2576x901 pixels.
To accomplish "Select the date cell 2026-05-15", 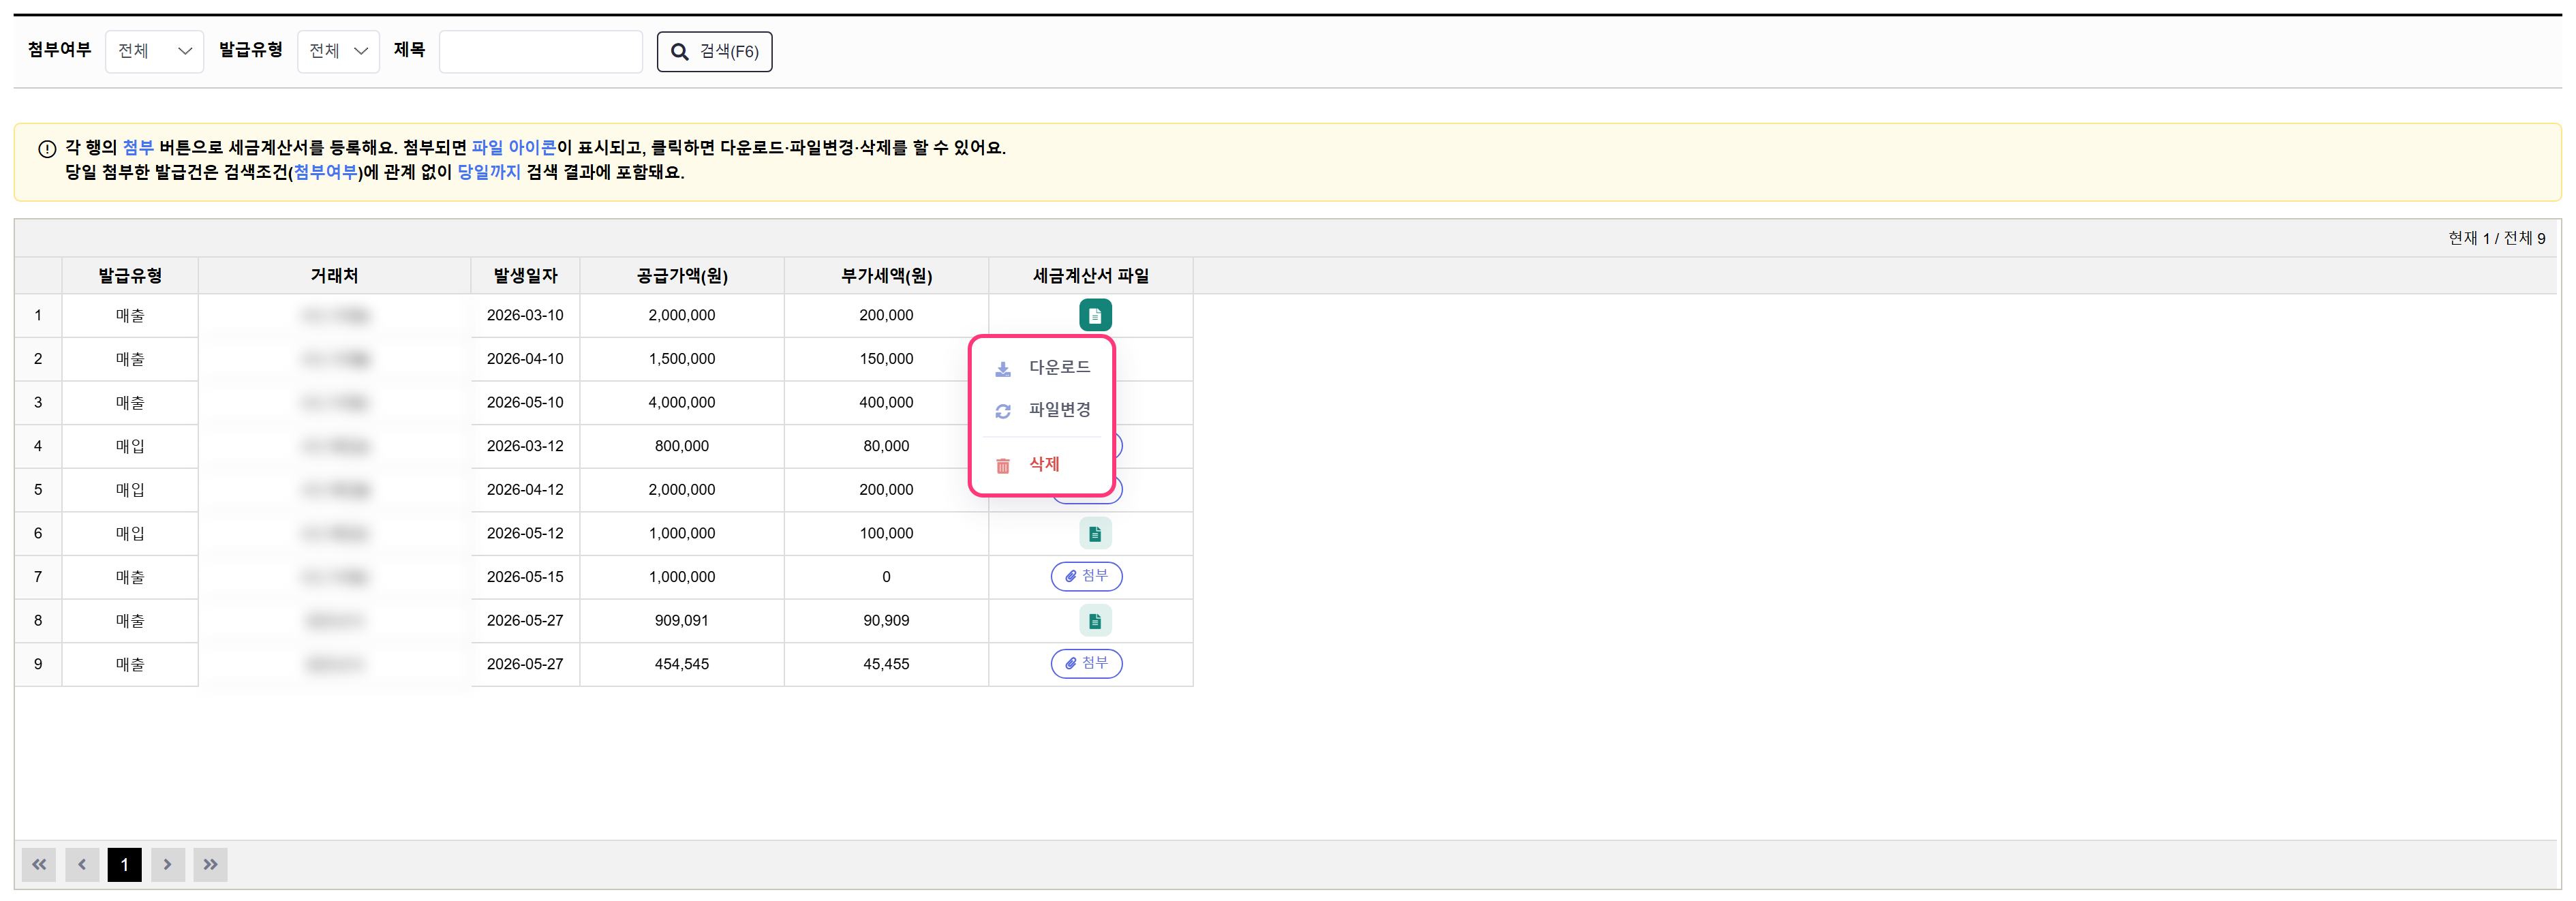I will [525, 577].
